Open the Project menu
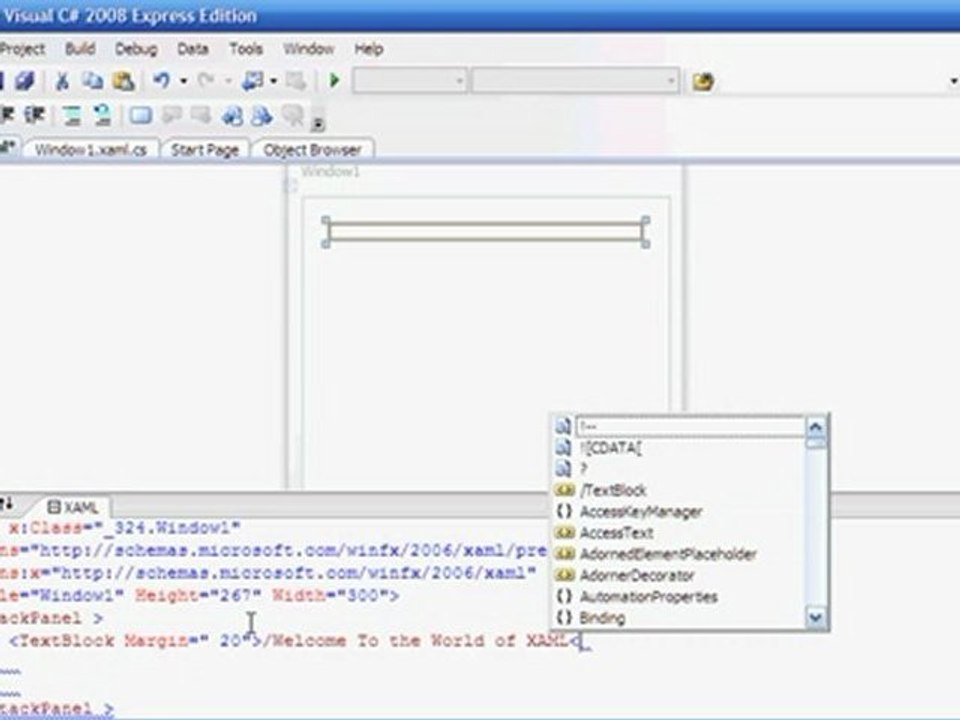 22,49
